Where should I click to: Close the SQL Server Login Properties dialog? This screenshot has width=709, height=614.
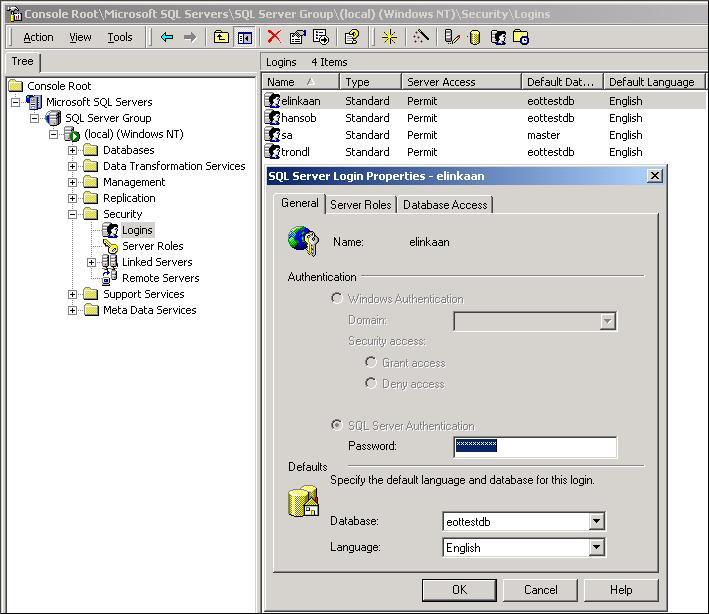click(x=654, y=175)
